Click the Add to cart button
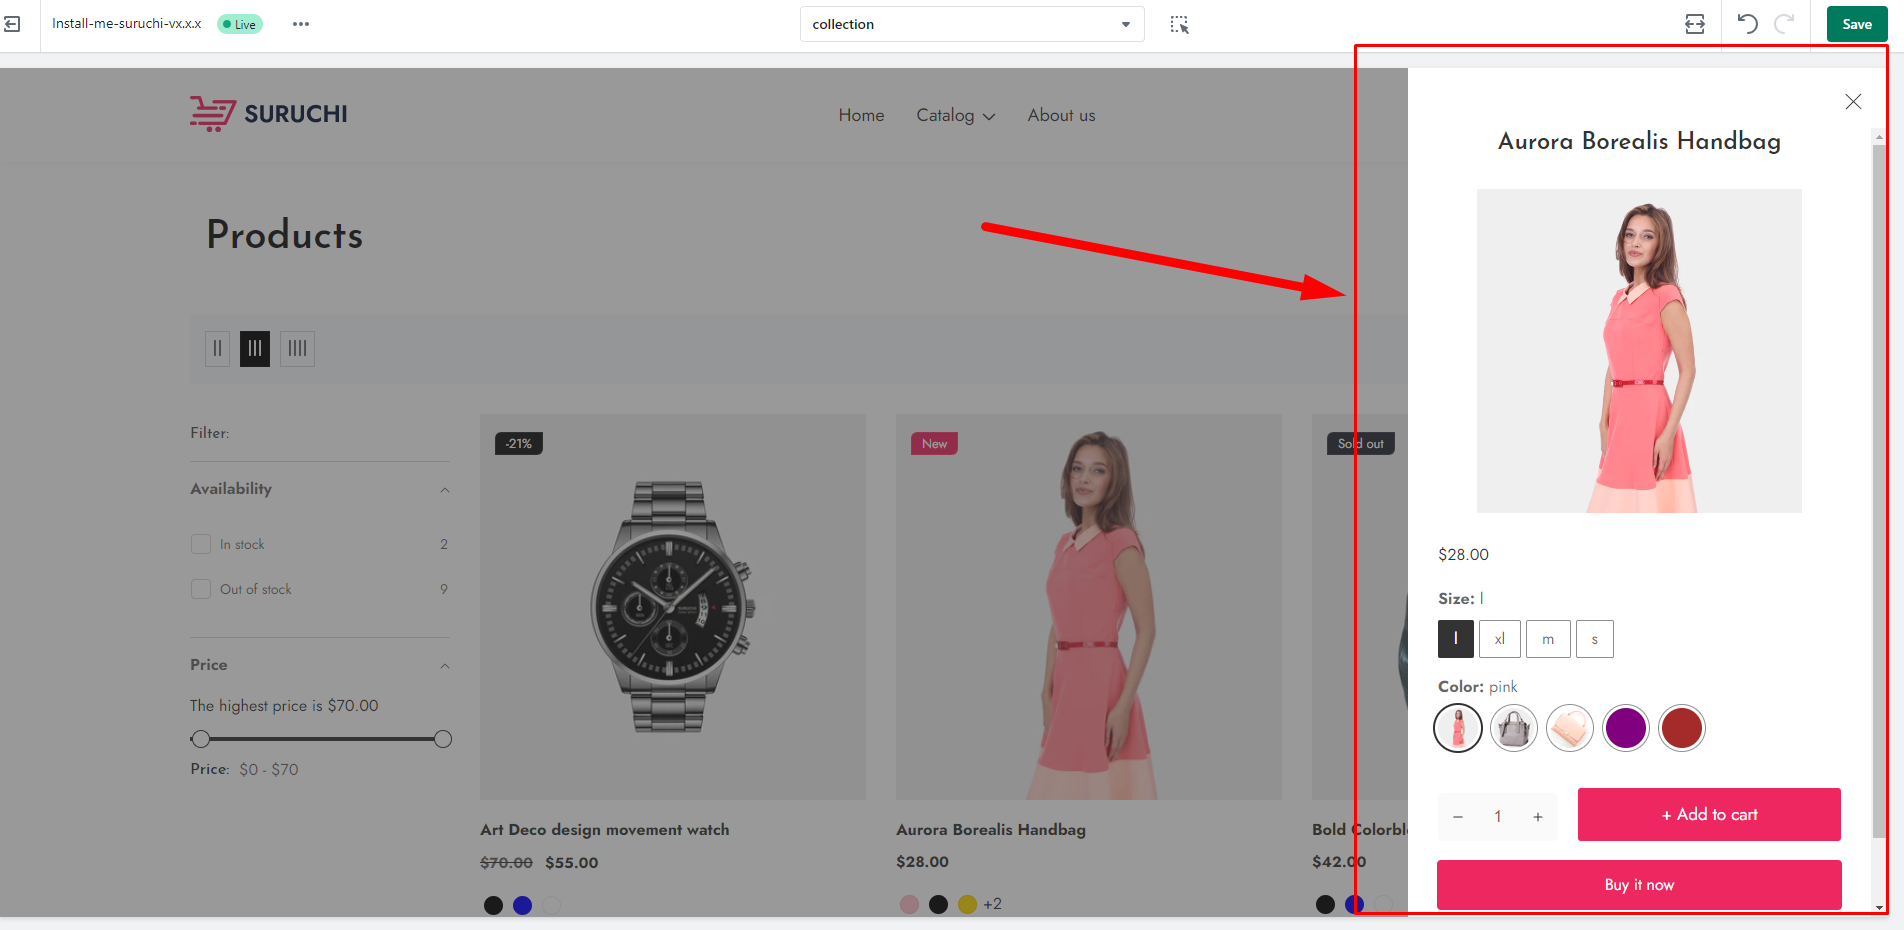Viewport: 1904px width, 930px height. pos(1708,815)
